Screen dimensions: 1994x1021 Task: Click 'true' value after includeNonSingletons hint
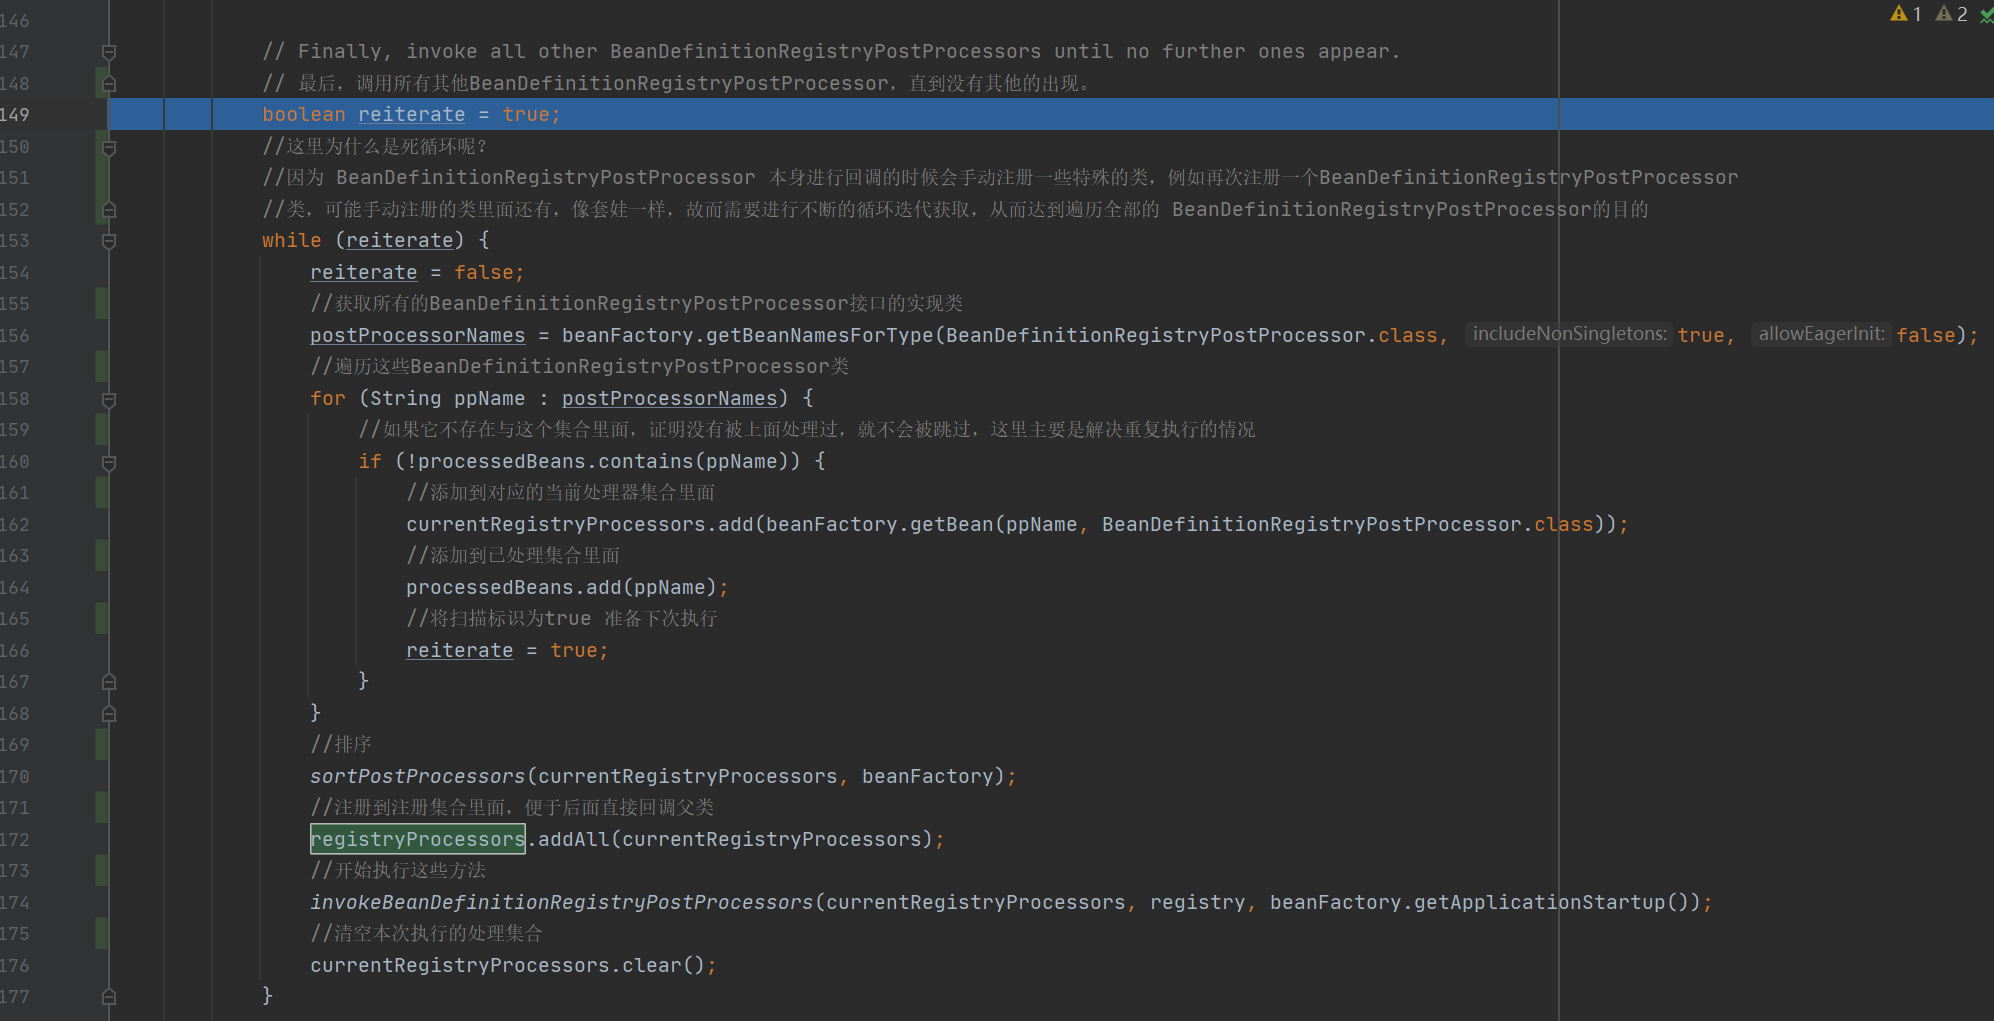click(1701, 336)
